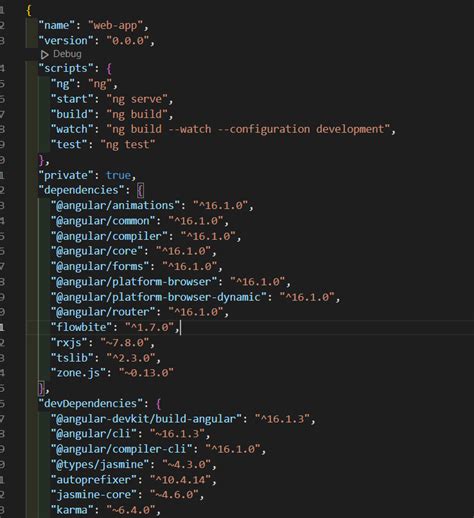This screenshot has height=518, width=474.
Task: Click the "~7.8.0" rxjs version
Action: (125, 343)
